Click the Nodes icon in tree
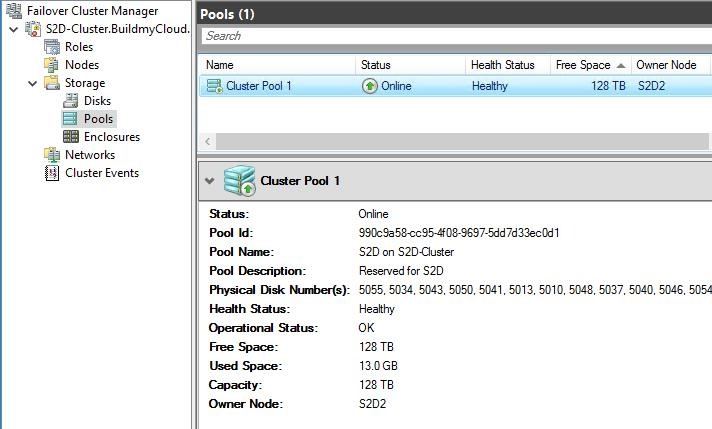 [52, 65]
